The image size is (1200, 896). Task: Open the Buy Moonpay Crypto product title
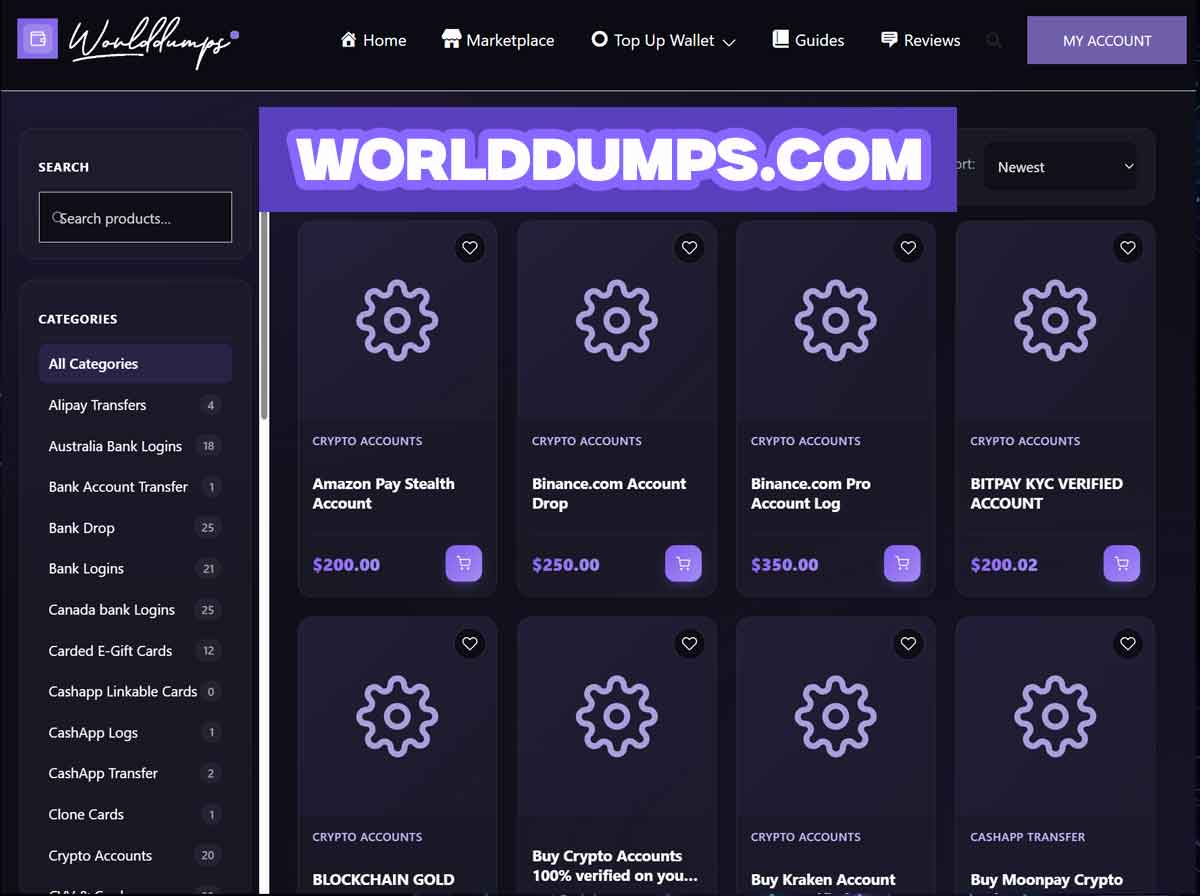[x=1046, y=881]
